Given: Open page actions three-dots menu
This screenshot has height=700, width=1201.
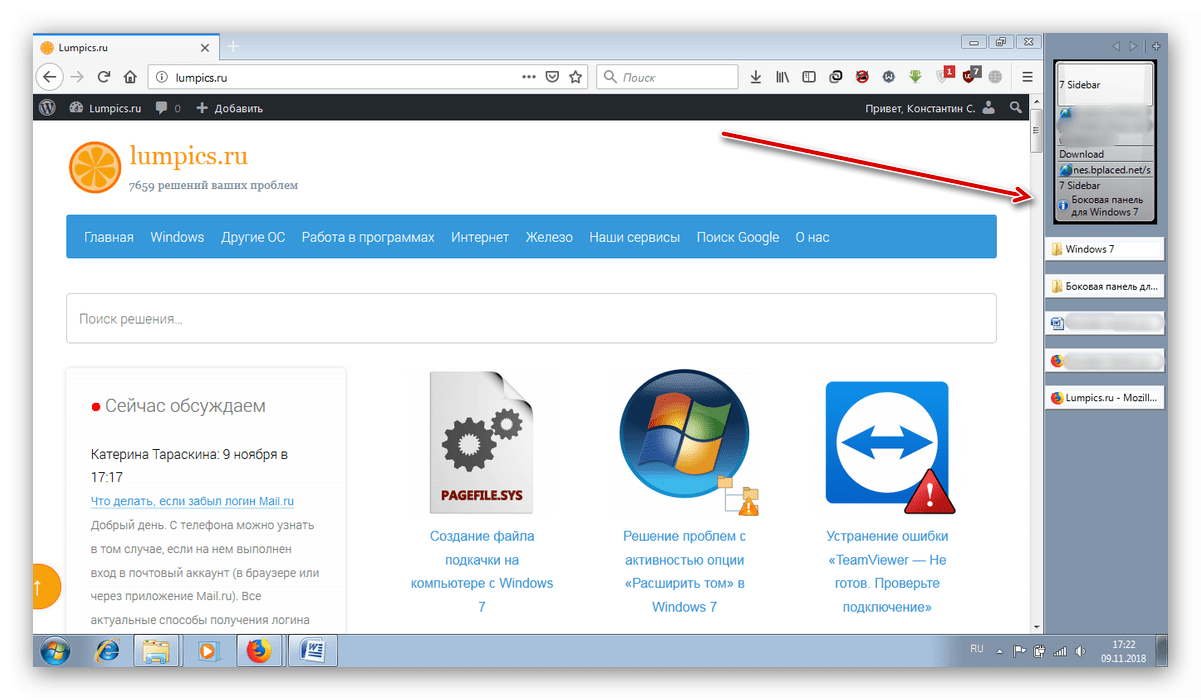Looking at the screenshot, I should [x=529, y=77].
